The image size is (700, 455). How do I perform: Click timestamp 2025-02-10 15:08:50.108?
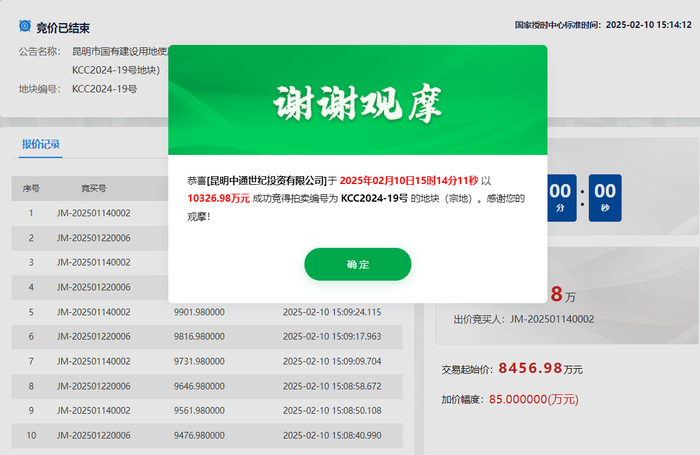click(332, 411)
